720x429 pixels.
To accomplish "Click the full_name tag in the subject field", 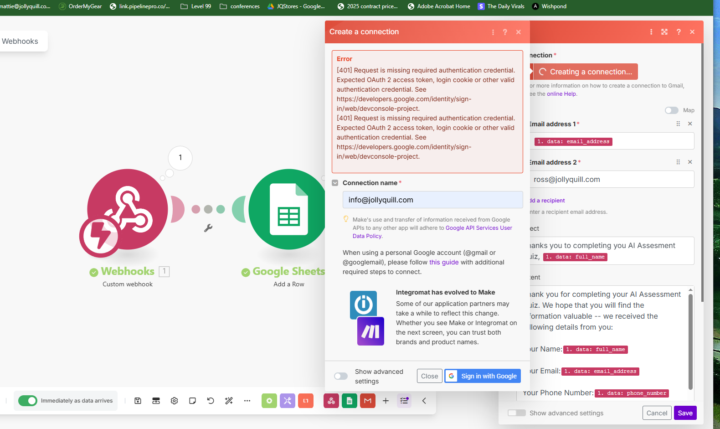I will [x=575, y=257].
